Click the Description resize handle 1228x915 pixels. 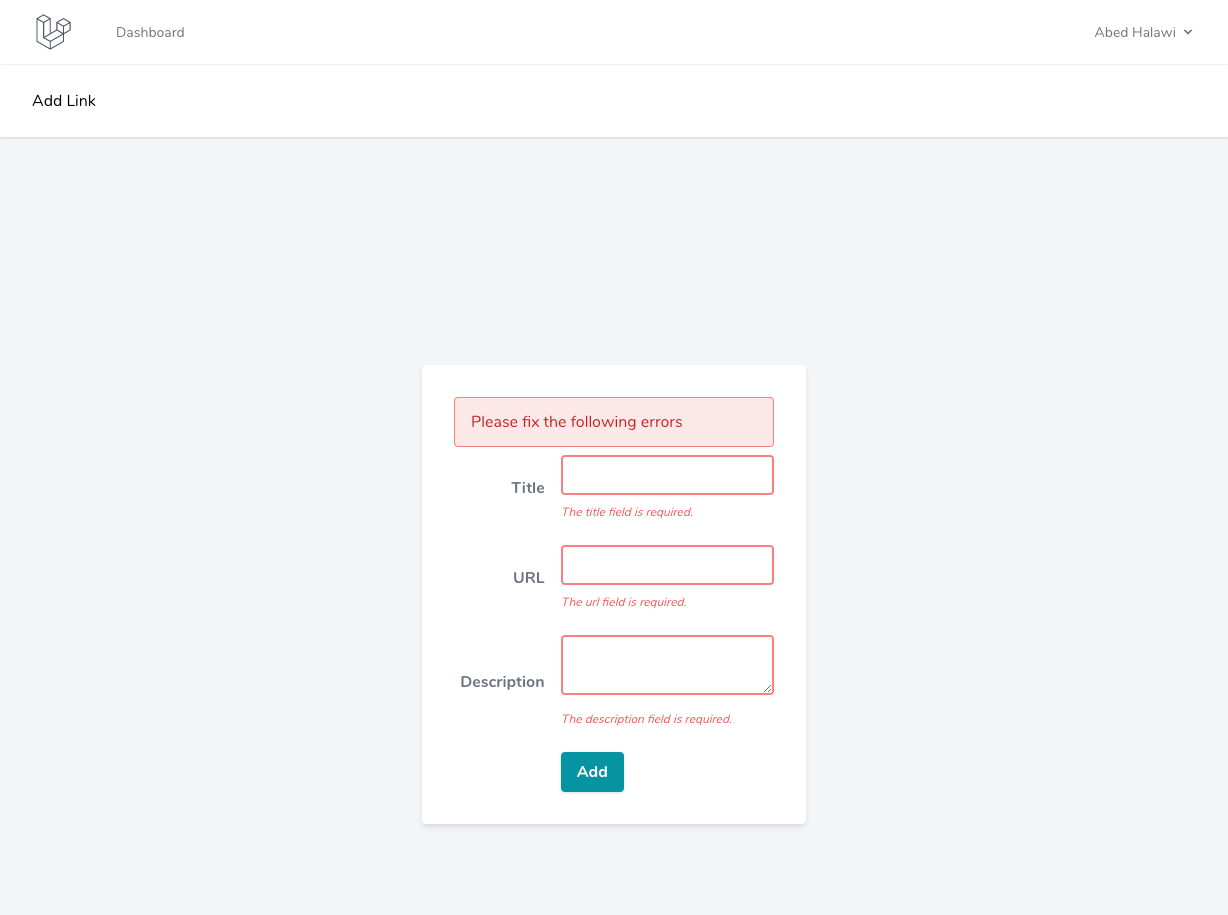coord(769,688)
